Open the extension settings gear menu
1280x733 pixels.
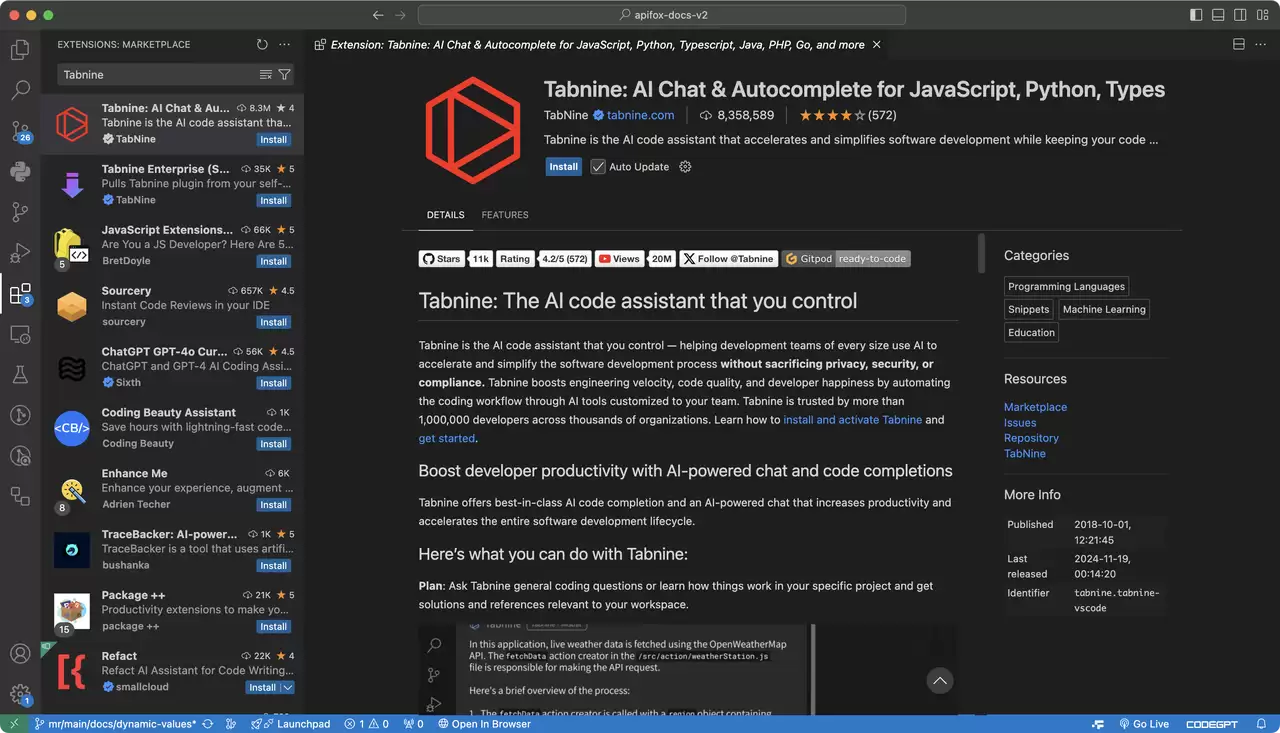click(x=685, y=167)
